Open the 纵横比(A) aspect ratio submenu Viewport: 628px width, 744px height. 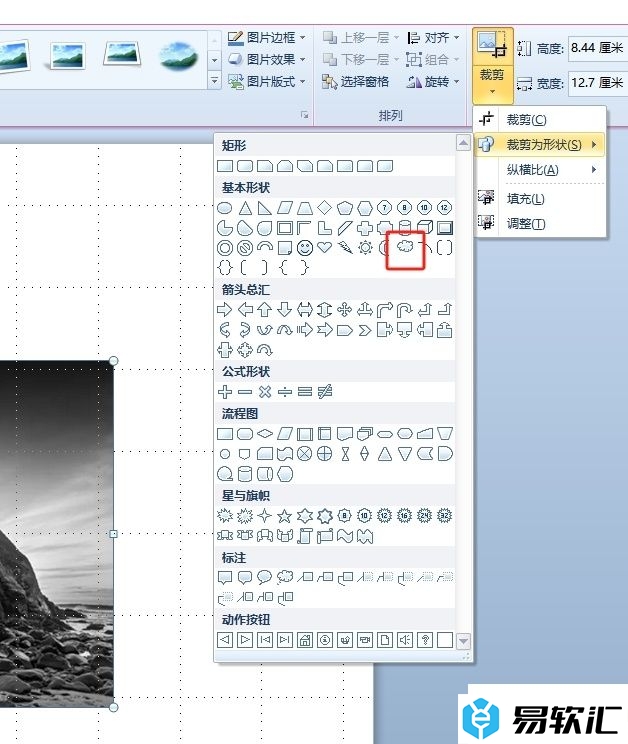click(x=540, y=169)
